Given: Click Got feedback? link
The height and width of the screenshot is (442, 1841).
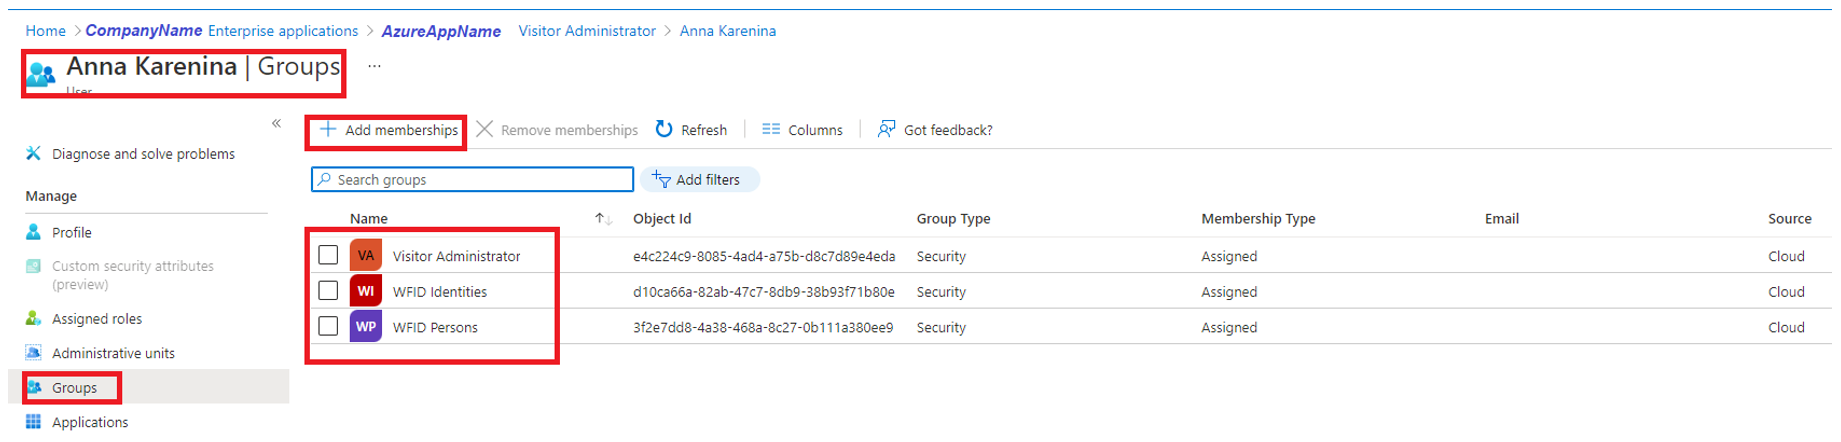Looking at the screenshot, I should coord(935,130).
